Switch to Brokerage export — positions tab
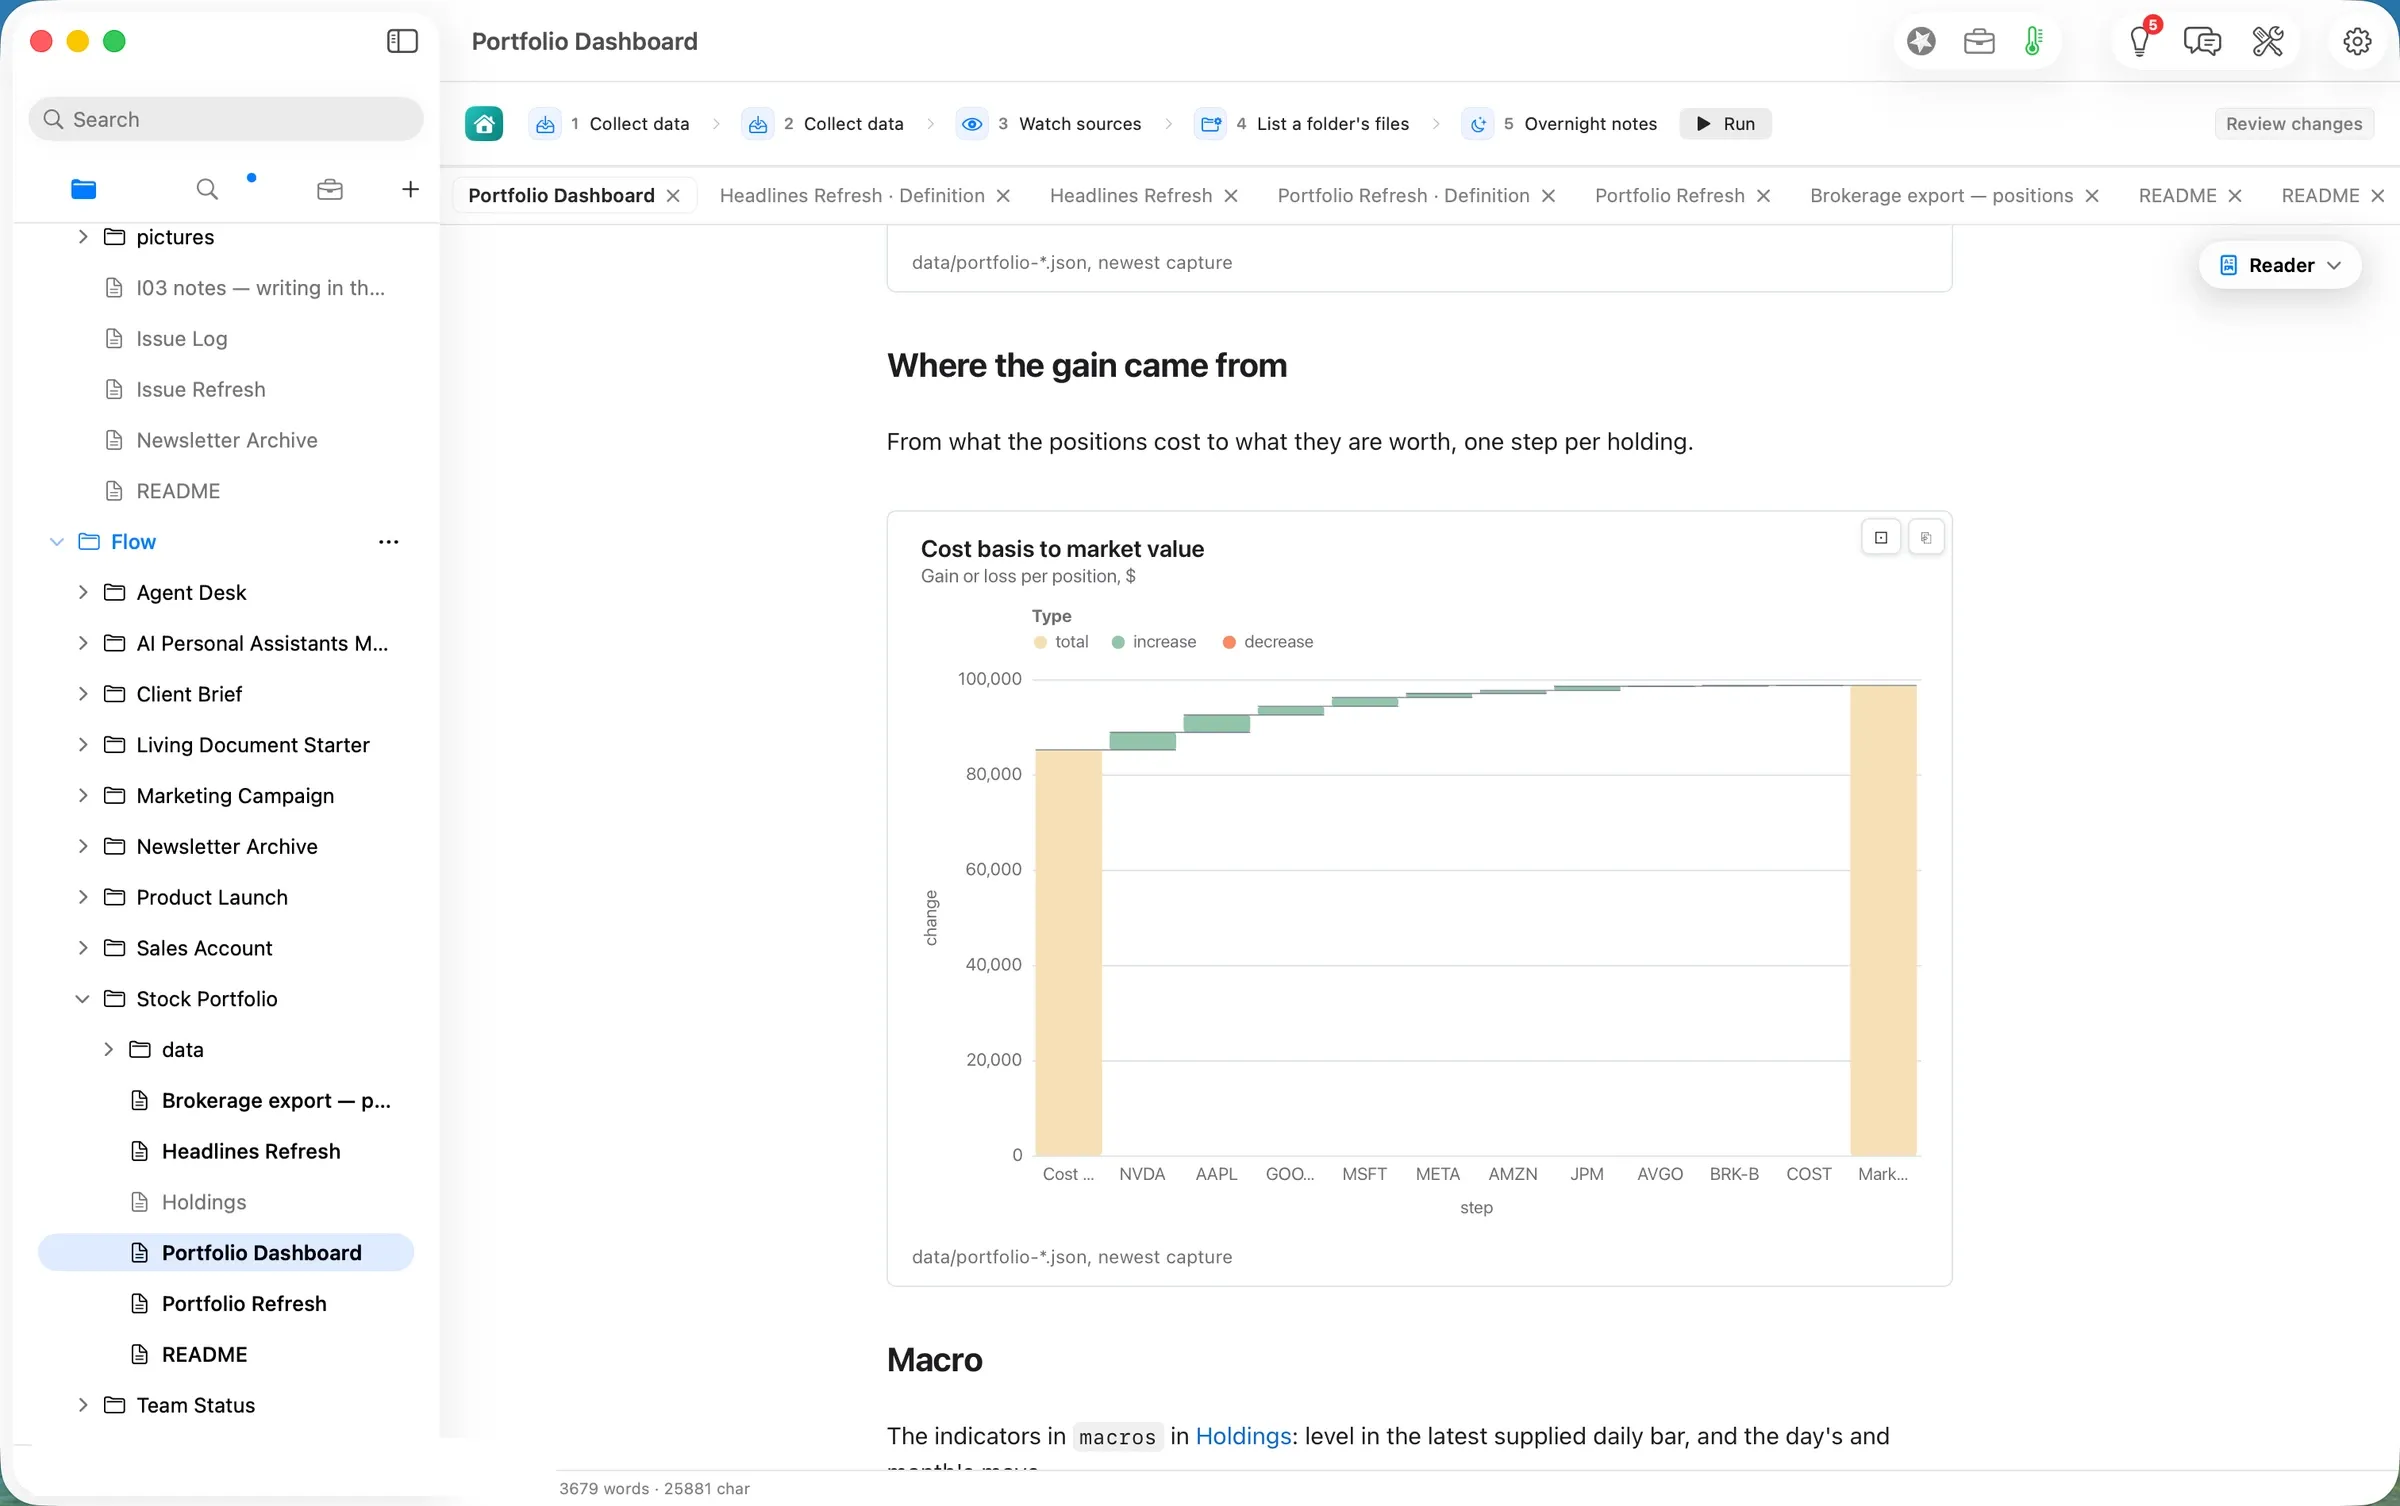 point(1941,196)
